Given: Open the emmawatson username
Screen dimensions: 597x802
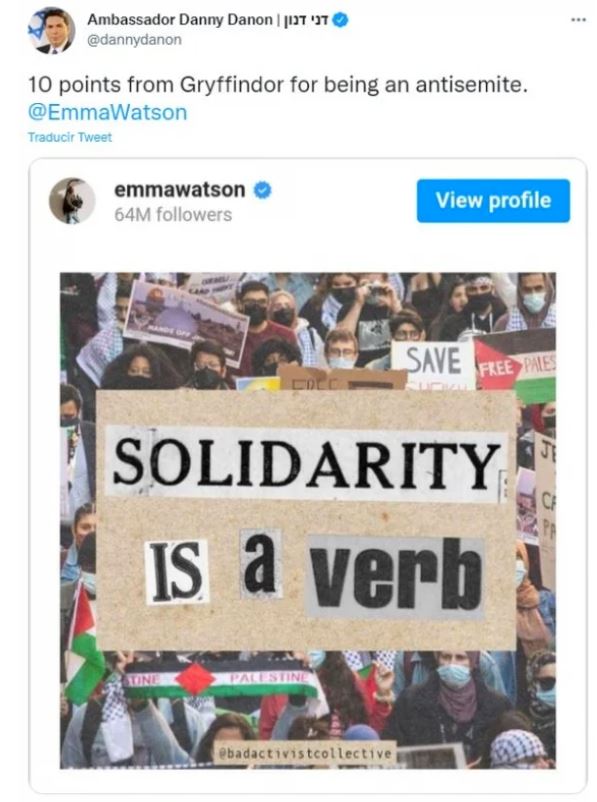Looking at the screenshot, I should pyautogui.click(x=180, y=189).
